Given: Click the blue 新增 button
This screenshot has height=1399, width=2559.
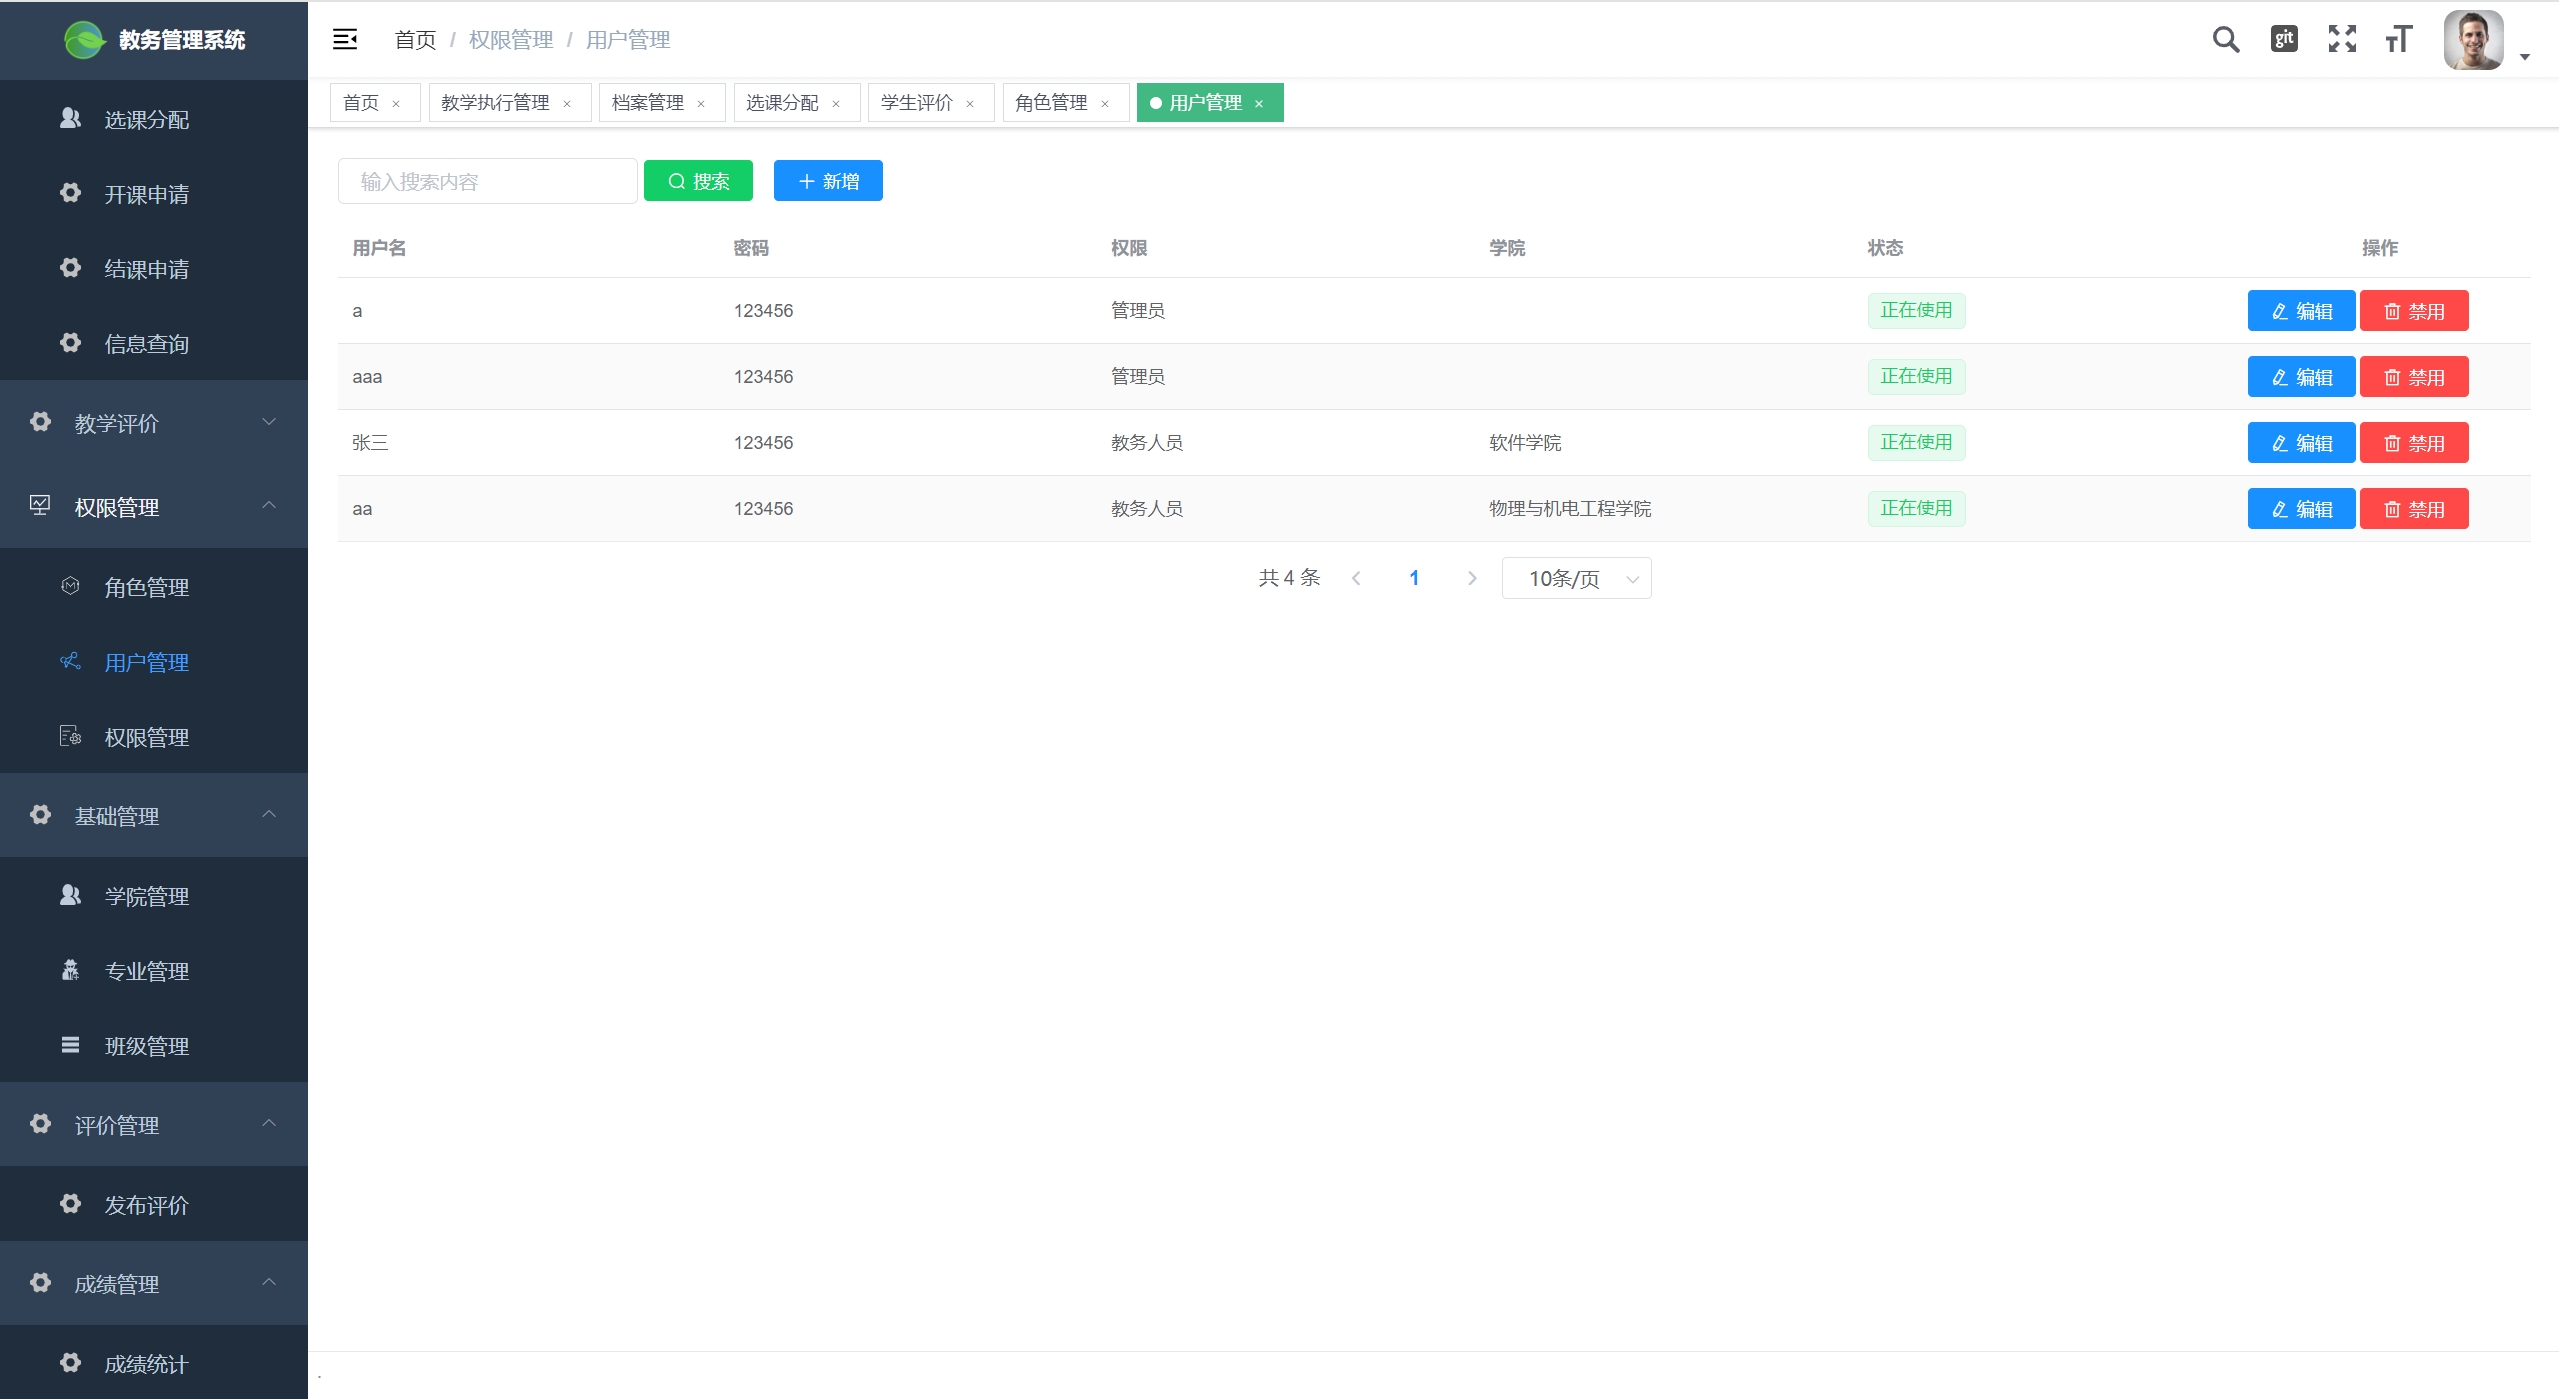Looking at the screenshot, I should (828, 181).
